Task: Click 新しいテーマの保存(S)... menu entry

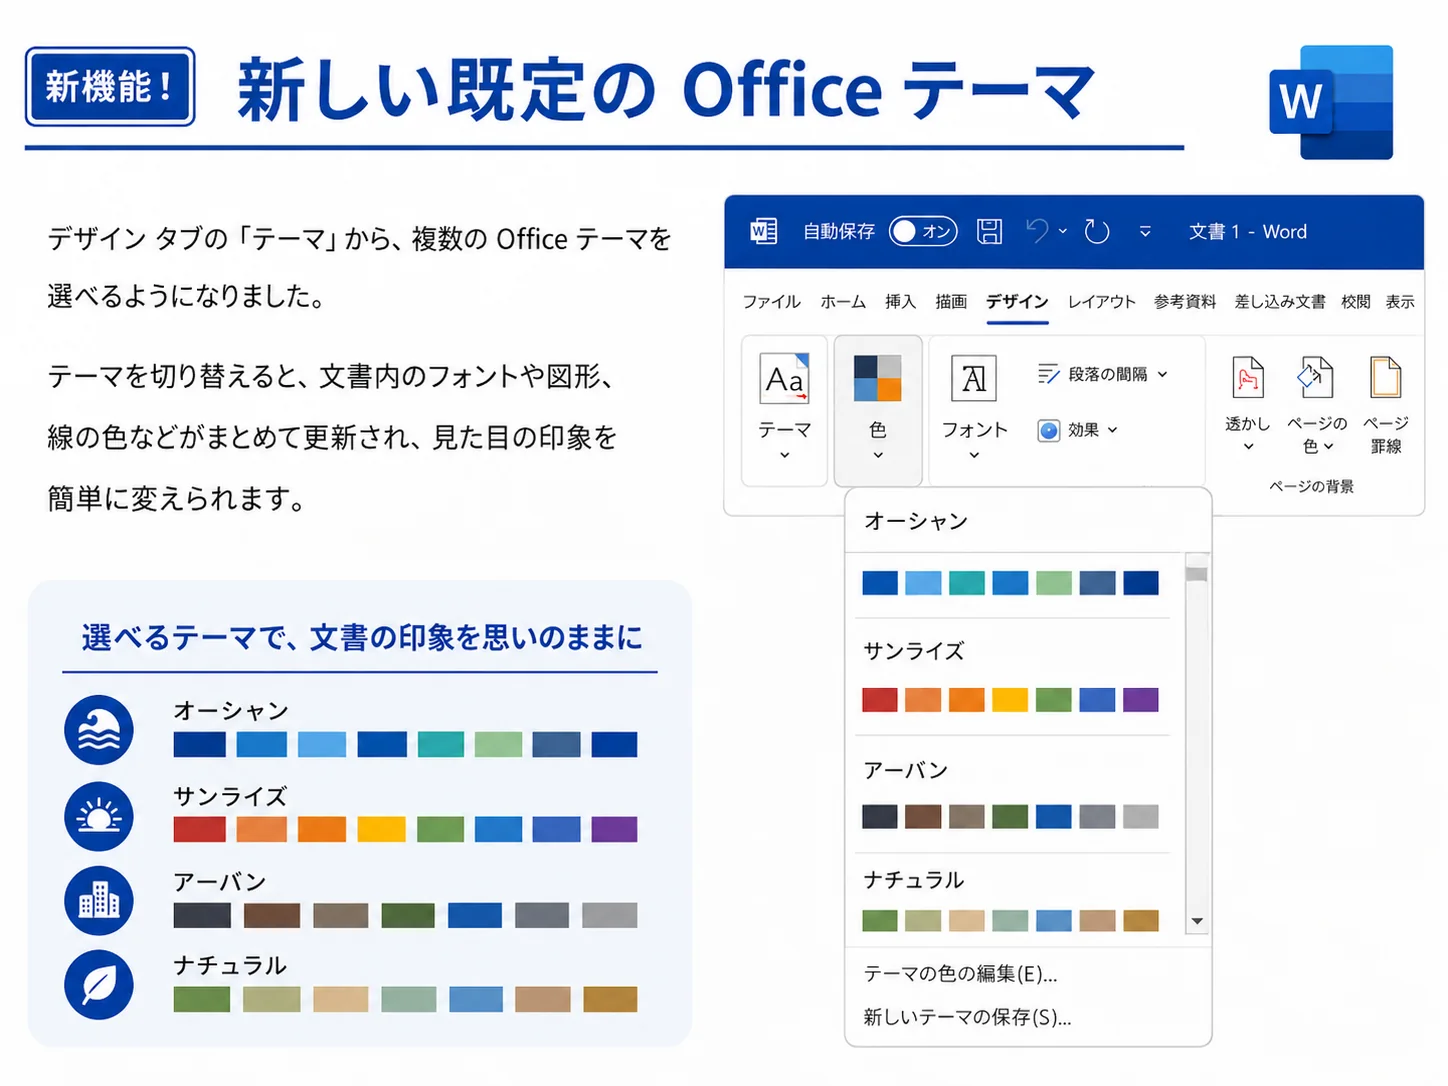Action: point(967,1017)
